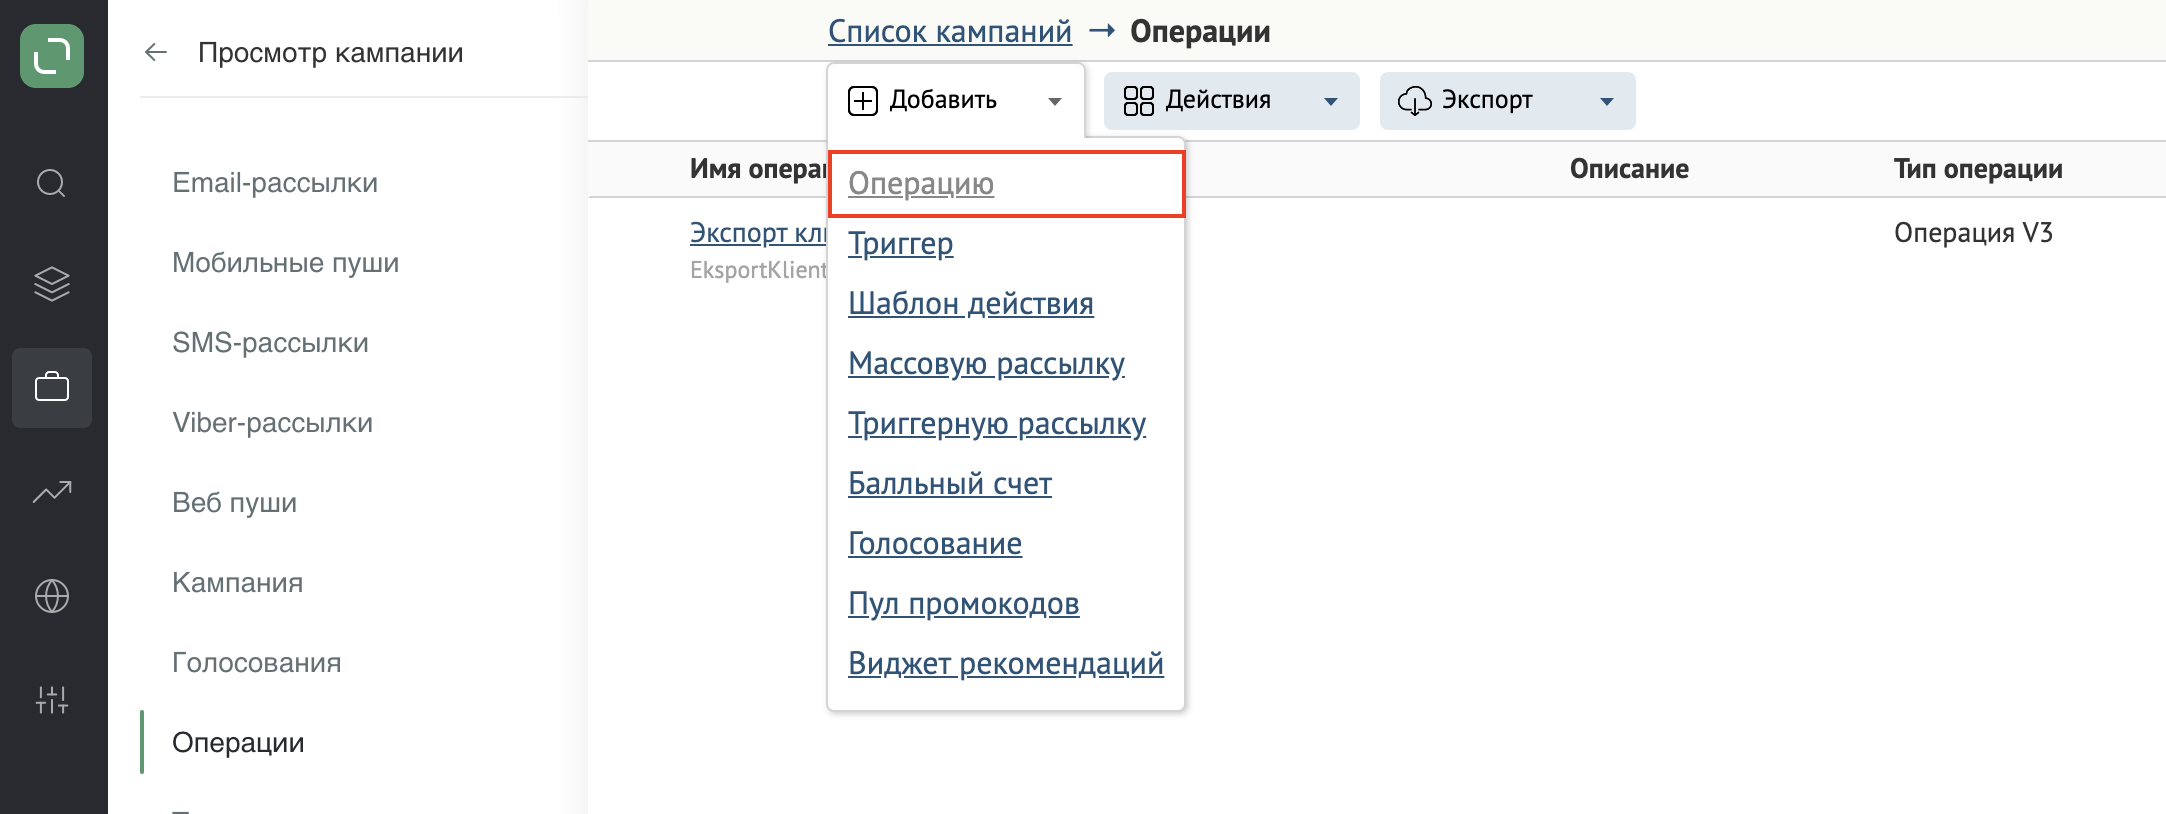Click the Описание column header
This screenshot has width=2166, height=814.
pos(1629,169)
